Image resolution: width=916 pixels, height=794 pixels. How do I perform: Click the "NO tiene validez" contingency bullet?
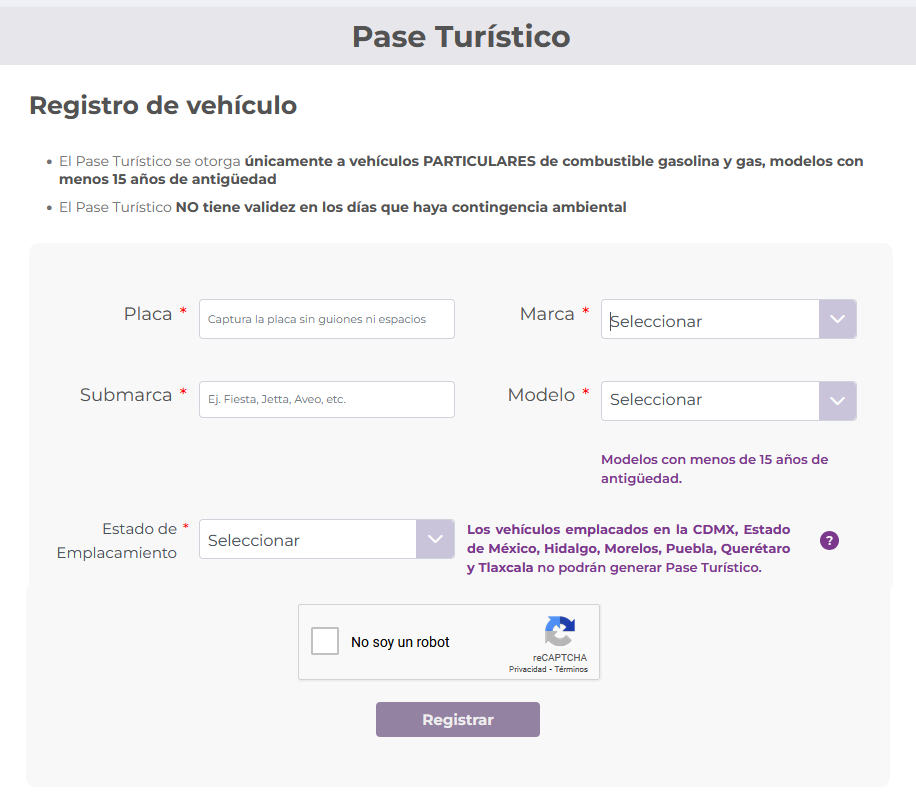point(342,207)
